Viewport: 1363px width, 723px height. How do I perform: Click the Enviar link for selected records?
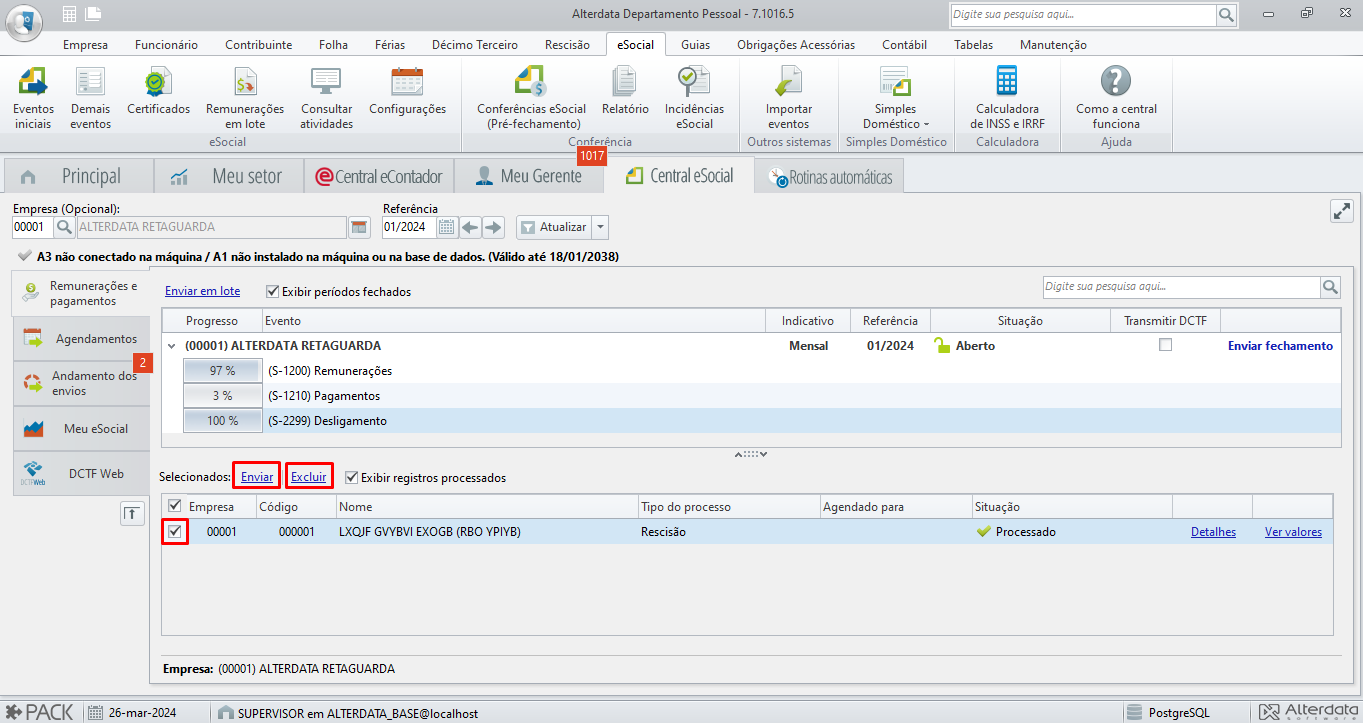[257, 477]
